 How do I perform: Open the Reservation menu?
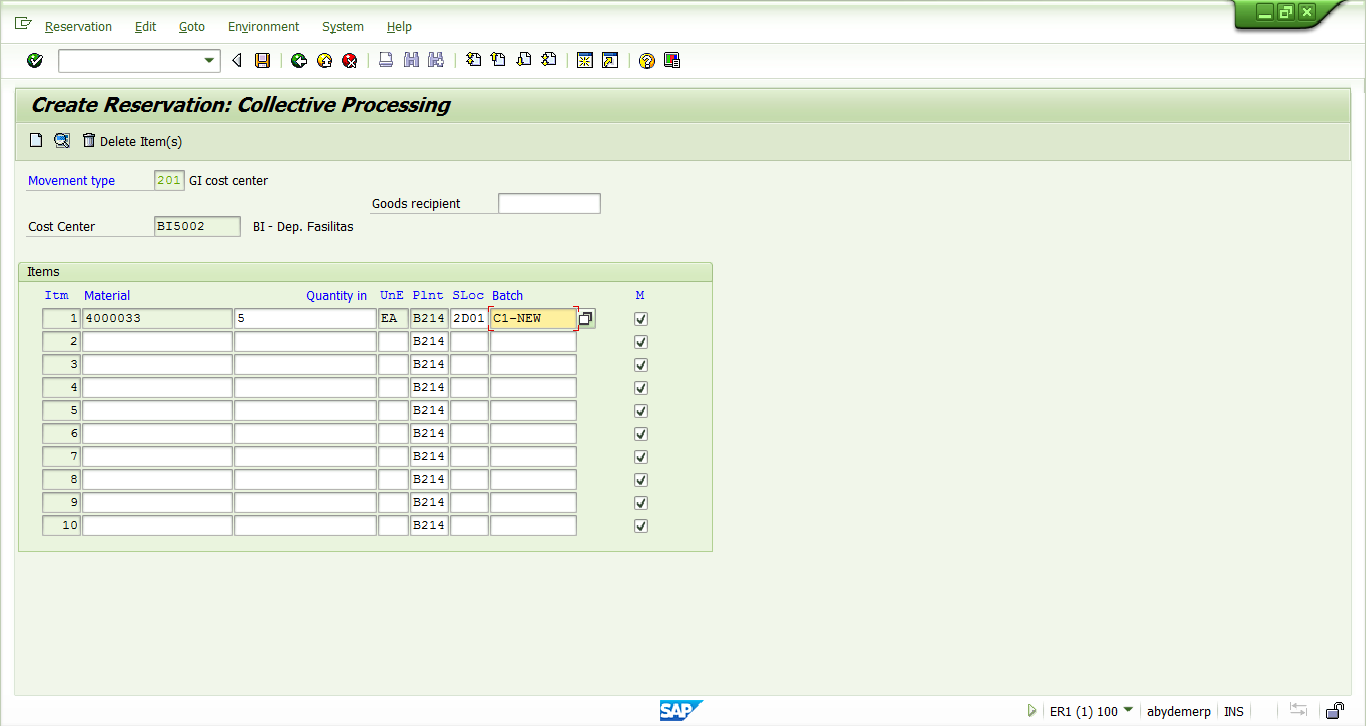point(78,27)
